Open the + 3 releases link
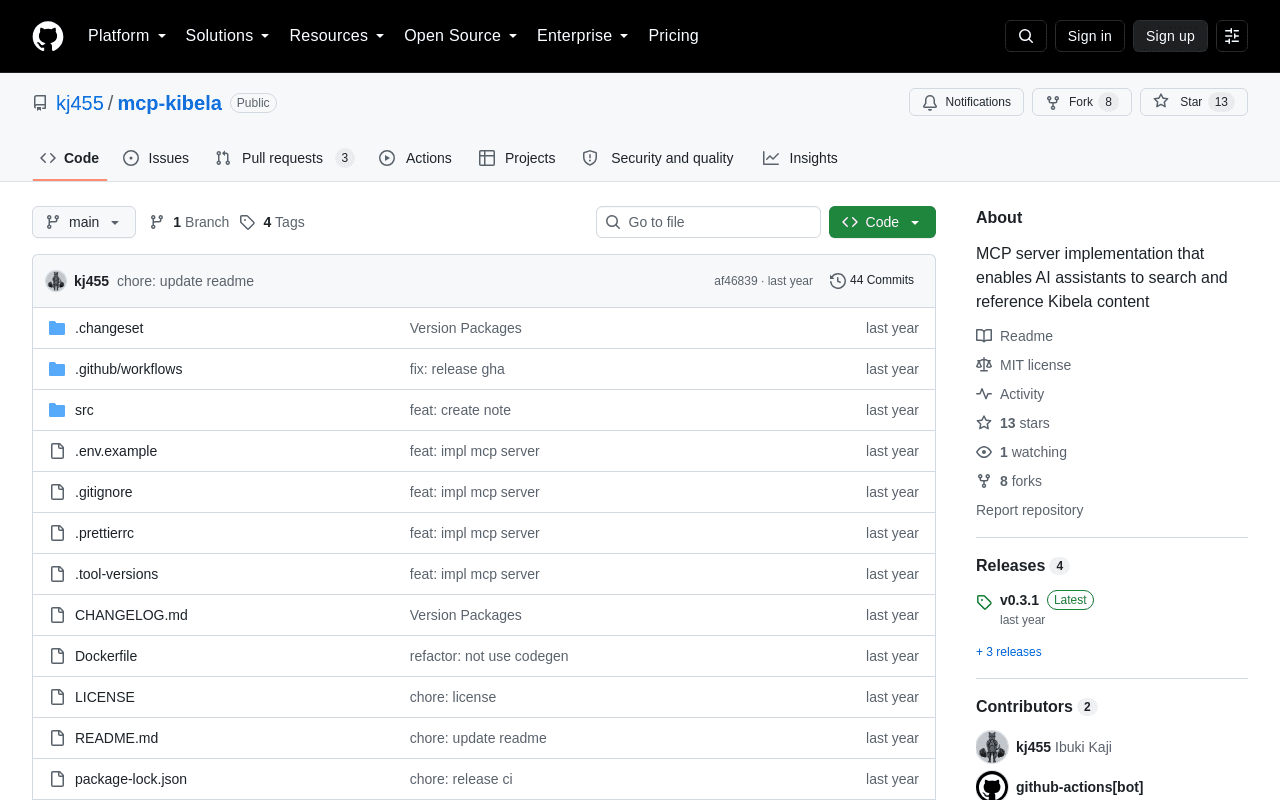Viewport: 1280px width, 800px height. tap(1009, 652)
